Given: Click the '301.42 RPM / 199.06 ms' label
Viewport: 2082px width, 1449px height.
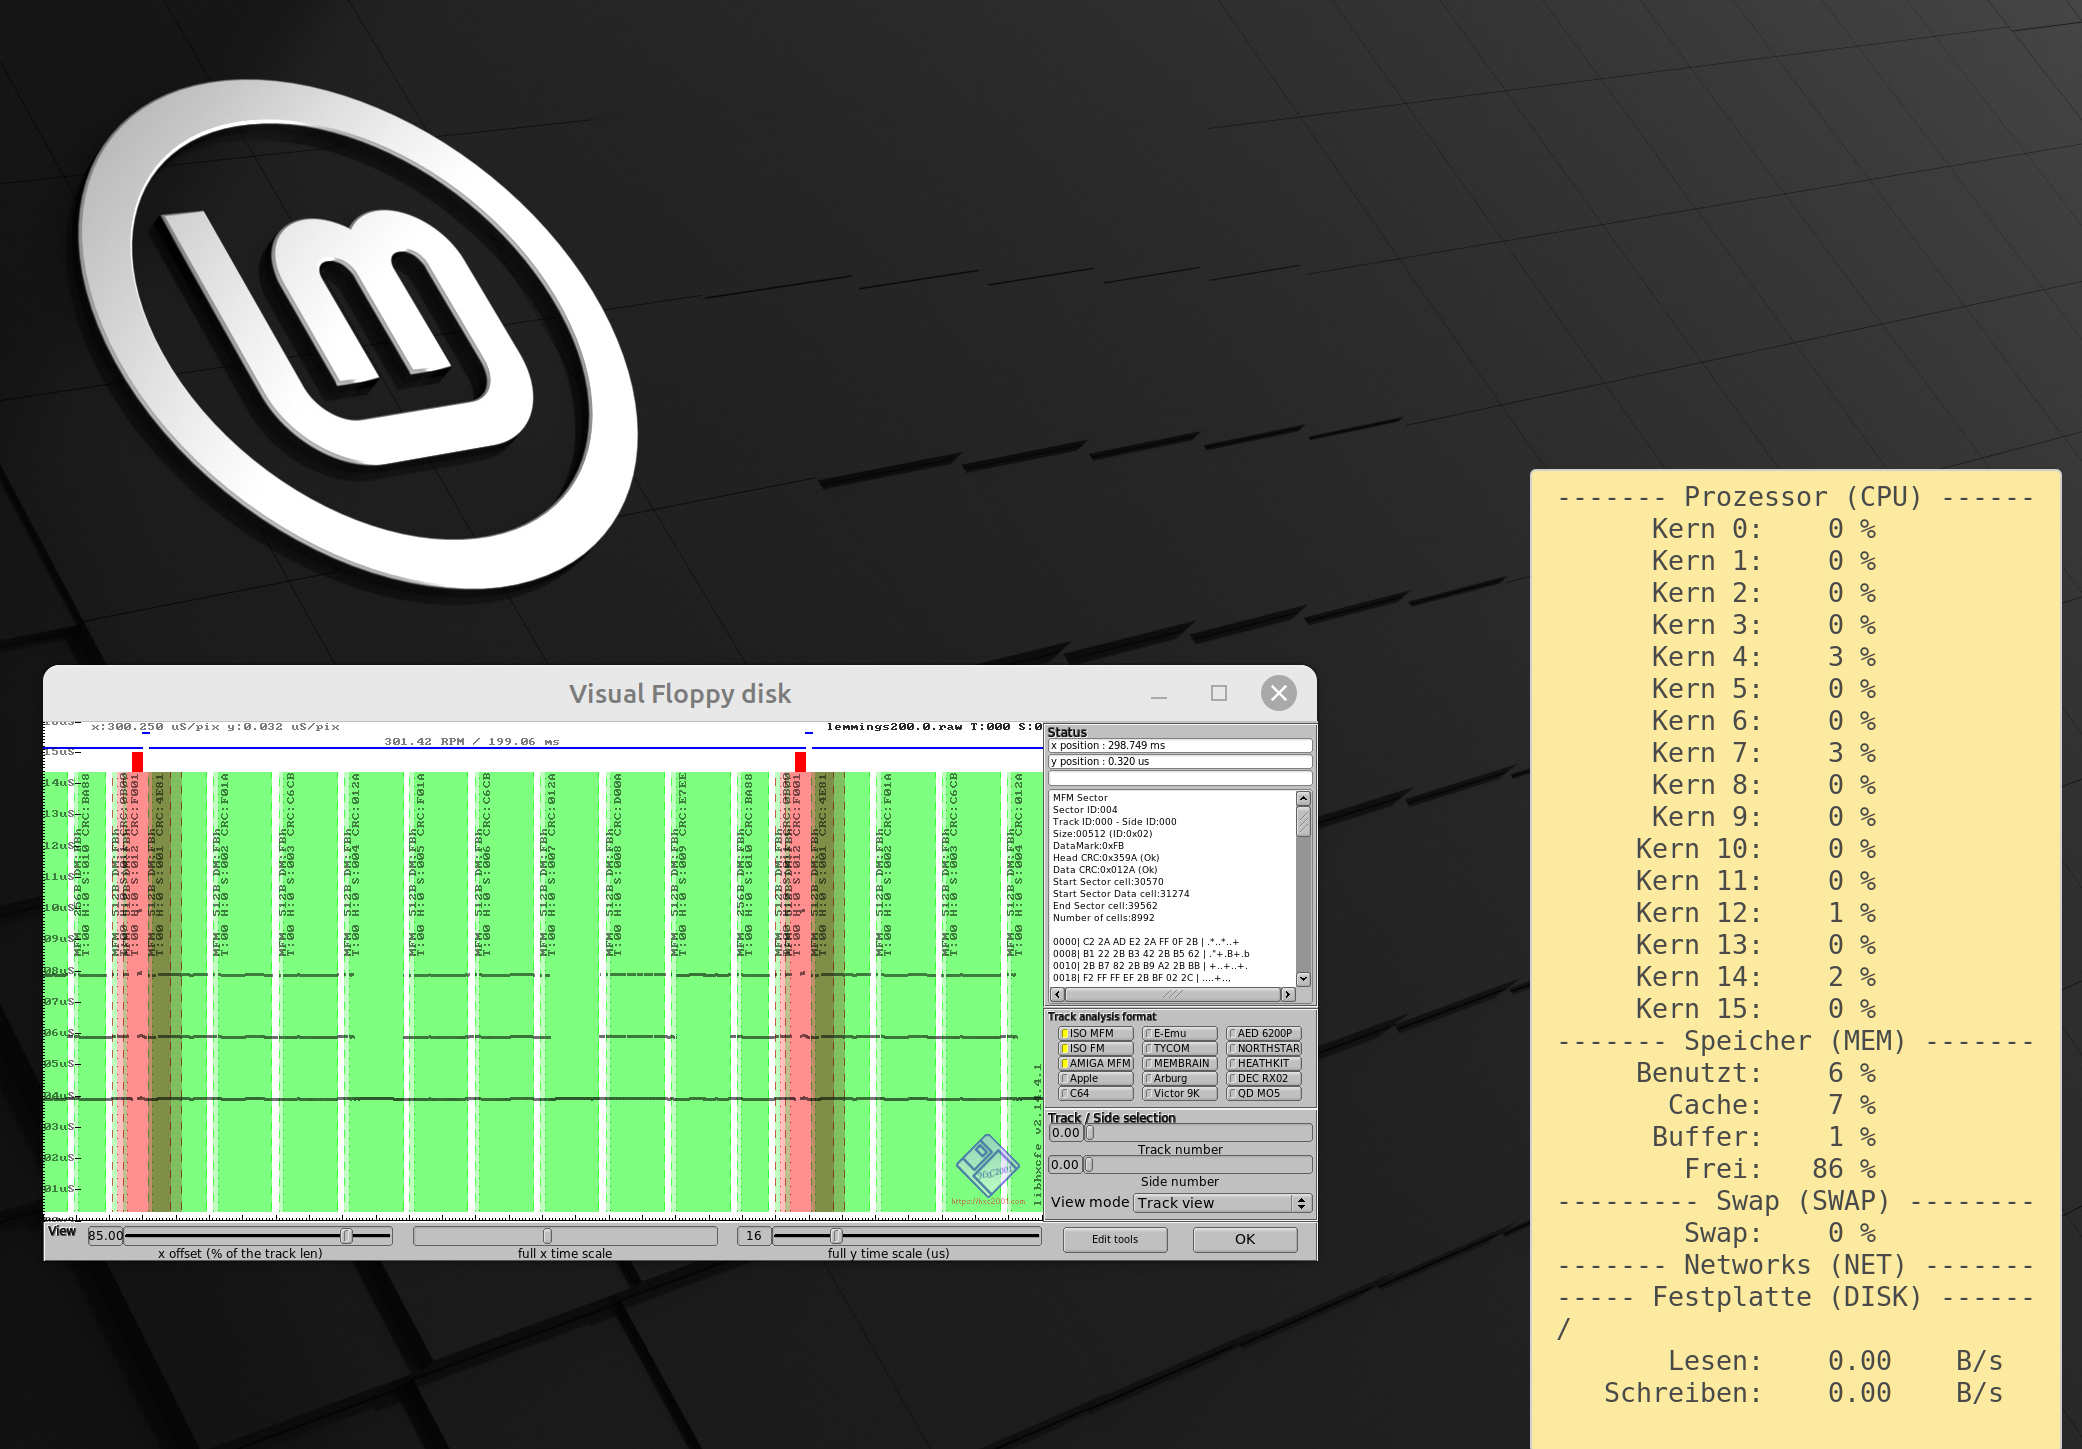Looking at the screenshot, I should point(472,742).
